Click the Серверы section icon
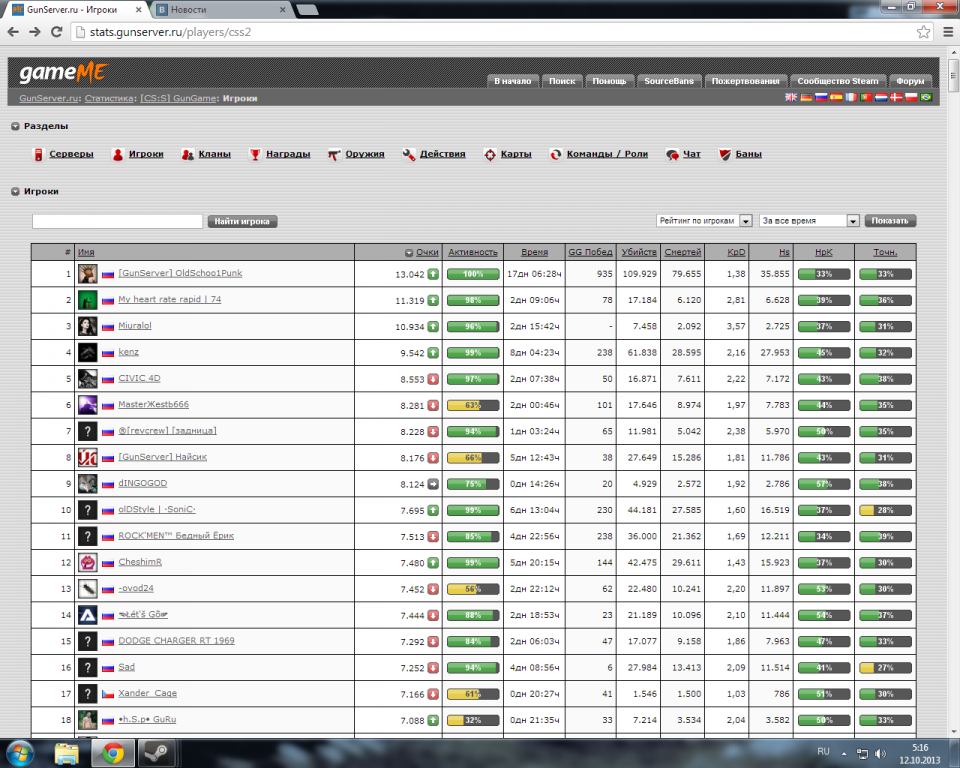The width and height of the screenshot is (960, 768). coord(39,155)
